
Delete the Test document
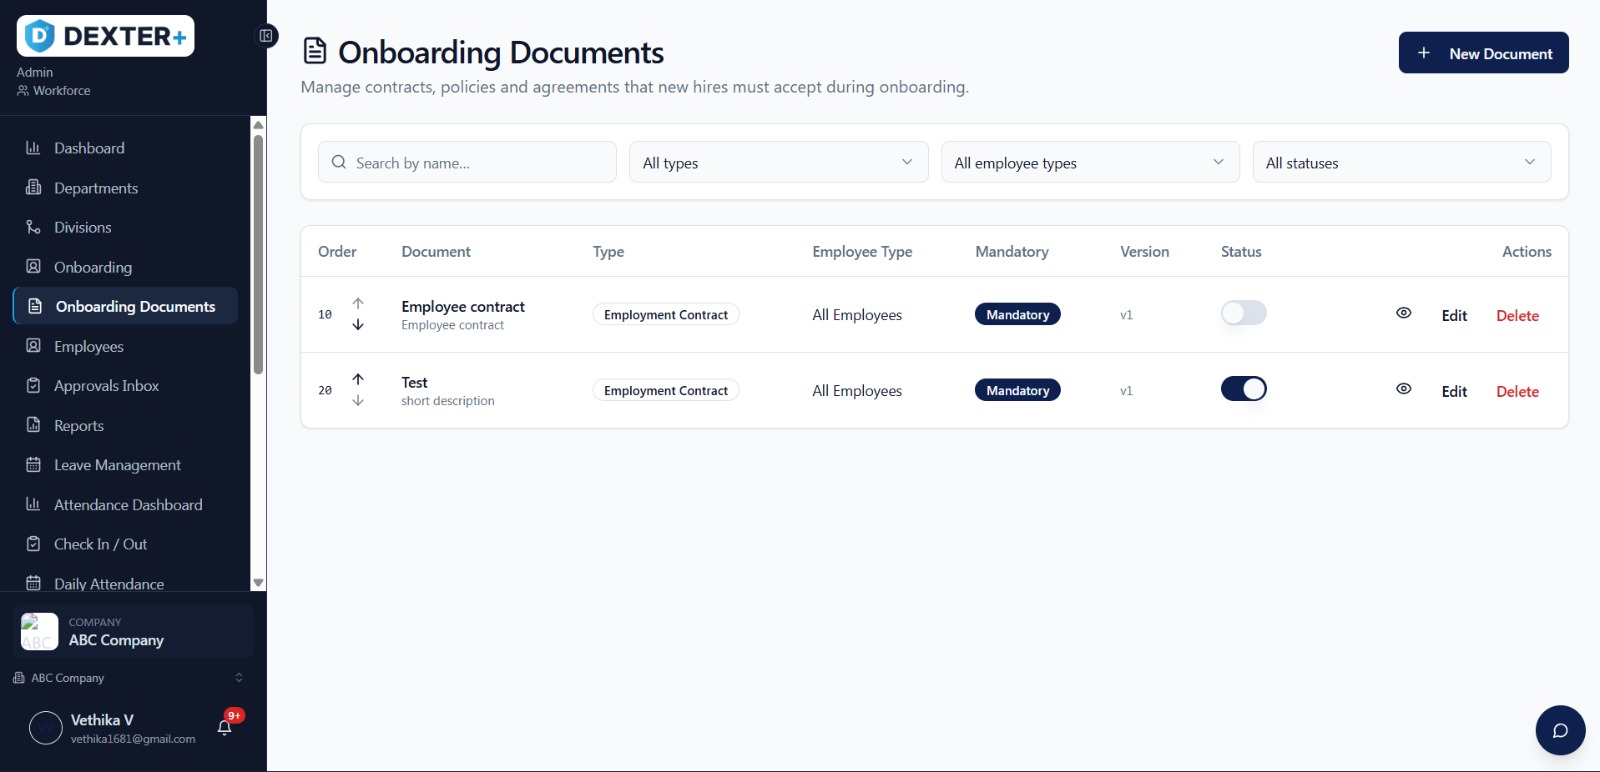(1517, 391)
